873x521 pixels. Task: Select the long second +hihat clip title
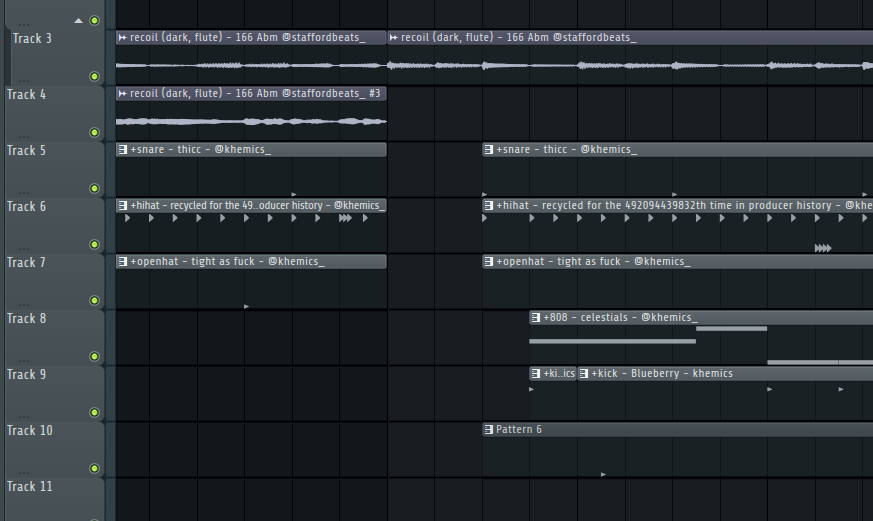click(x=684, y=205)
